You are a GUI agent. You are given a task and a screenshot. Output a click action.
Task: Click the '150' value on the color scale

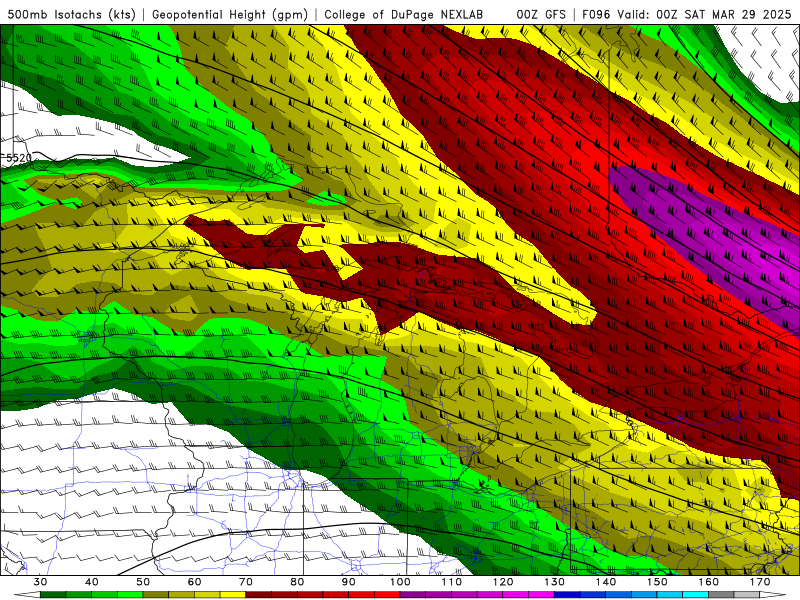tap(657, 582)
